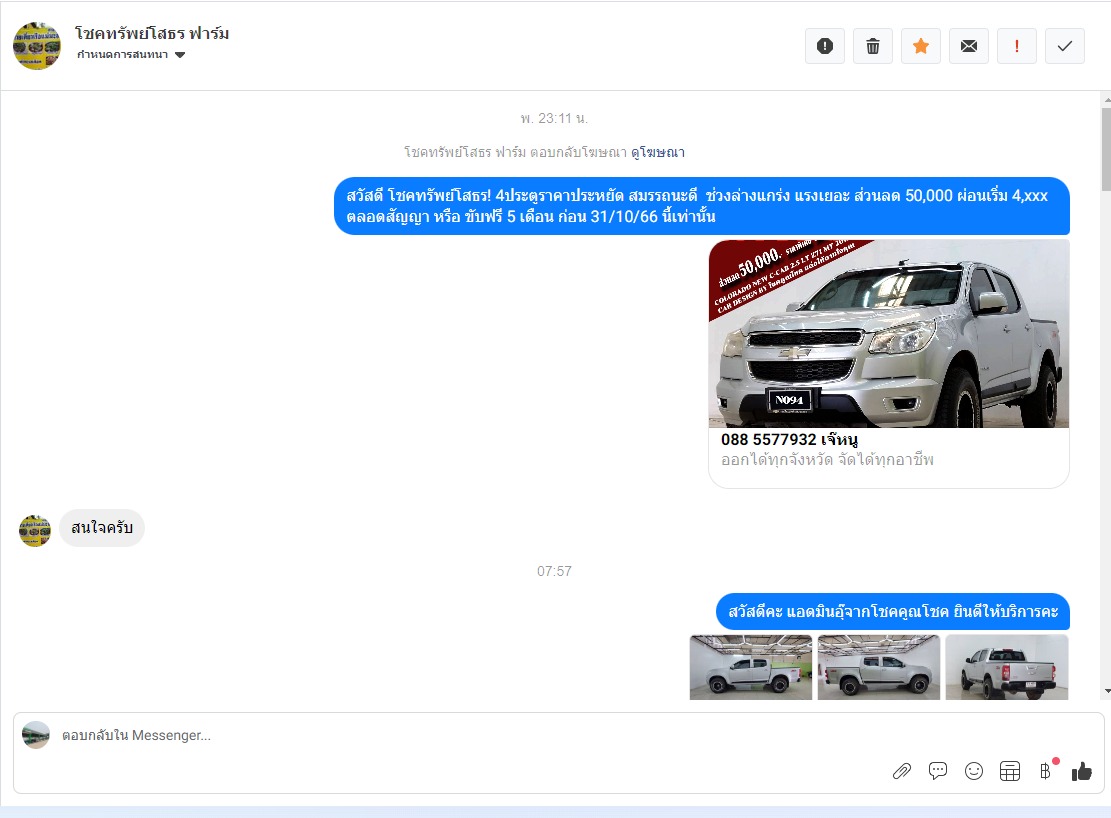Mark conversation unread via envelope icon
Viewport: 1111px width, 818px height.
coord(969,46)
